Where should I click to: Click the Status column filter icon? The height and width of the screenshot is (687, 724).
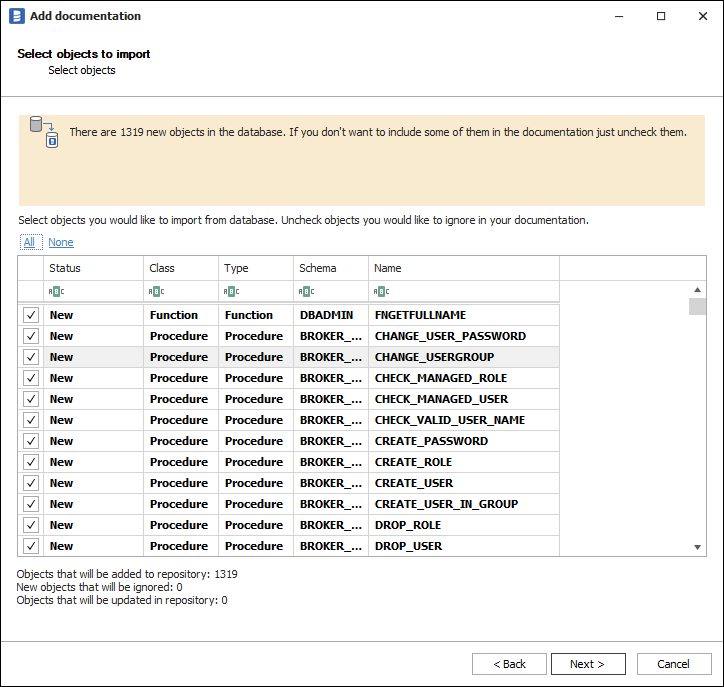55,291
